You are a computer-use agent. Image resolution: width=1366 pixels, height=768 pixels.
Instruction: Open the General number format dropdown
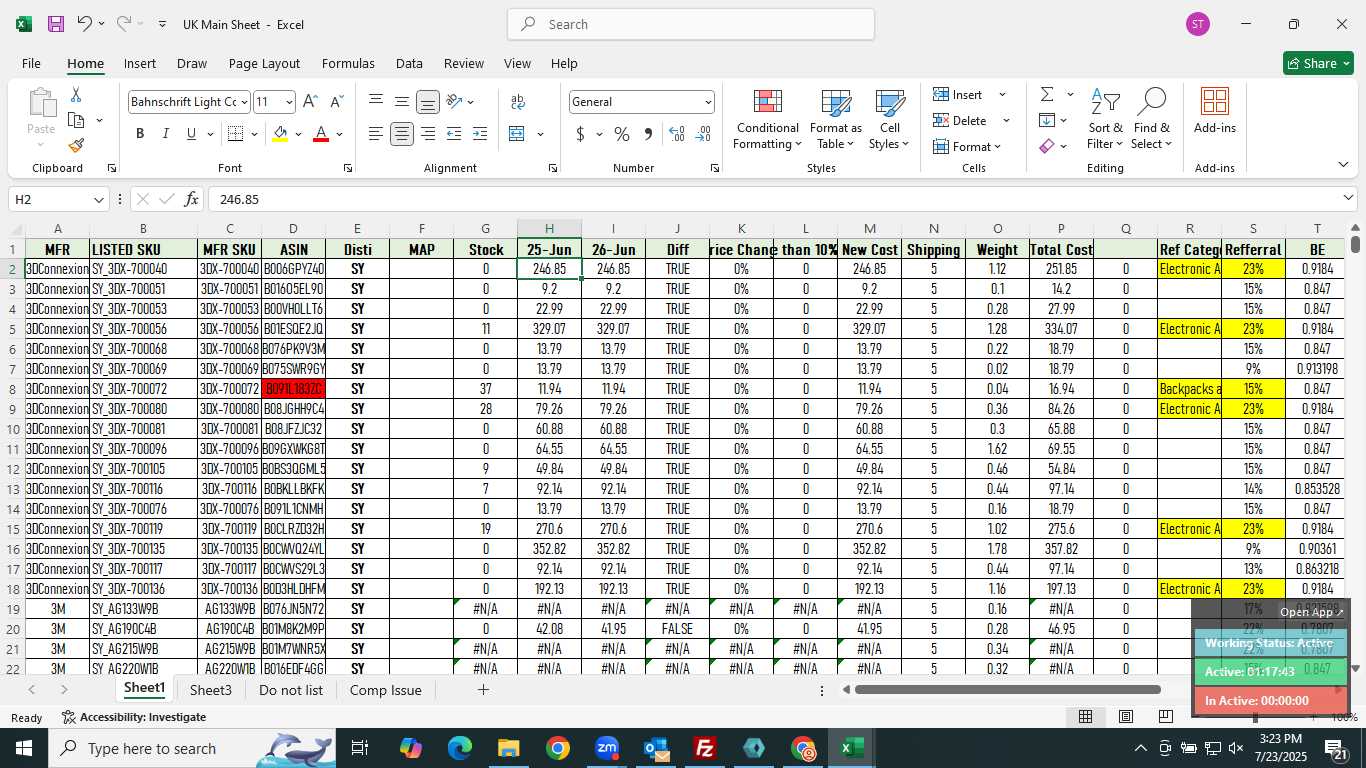[708, 102]
